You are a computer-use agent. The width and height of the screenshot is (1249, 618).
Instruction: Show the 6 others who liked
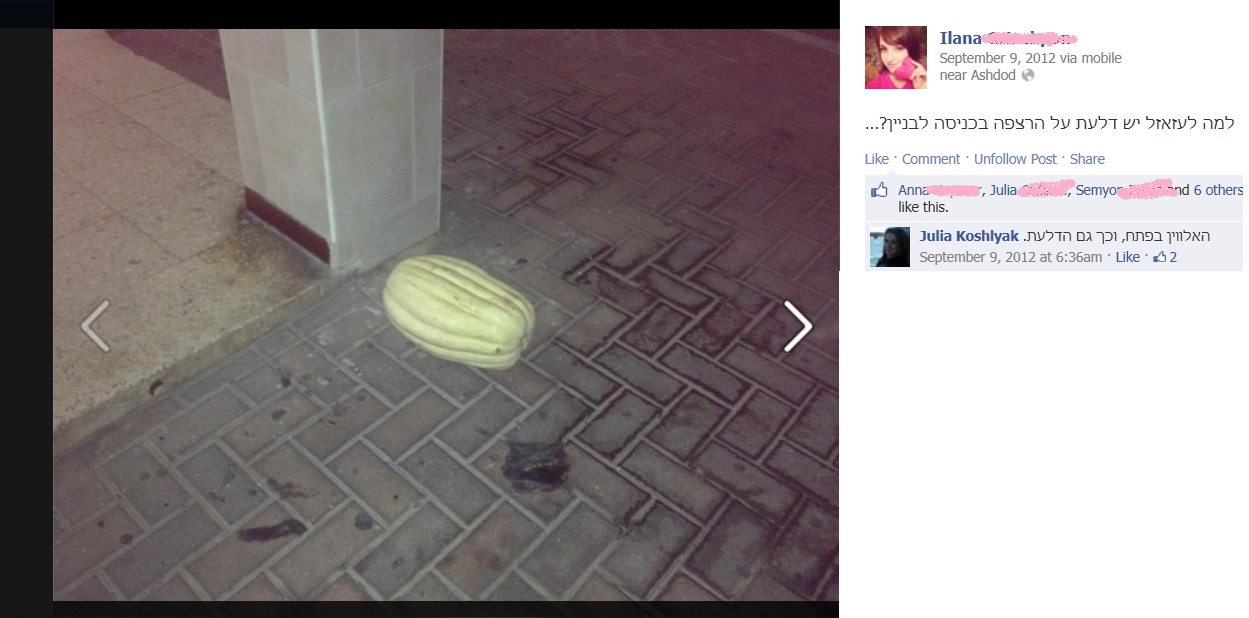click(1218, 190)
